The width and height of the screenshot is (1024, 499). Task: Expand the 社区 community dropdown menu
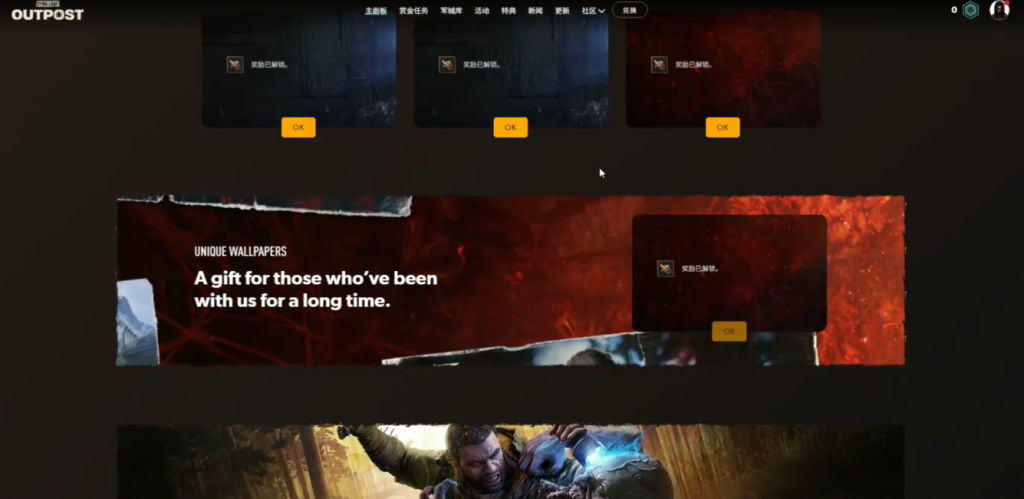[x=593, y=11]
